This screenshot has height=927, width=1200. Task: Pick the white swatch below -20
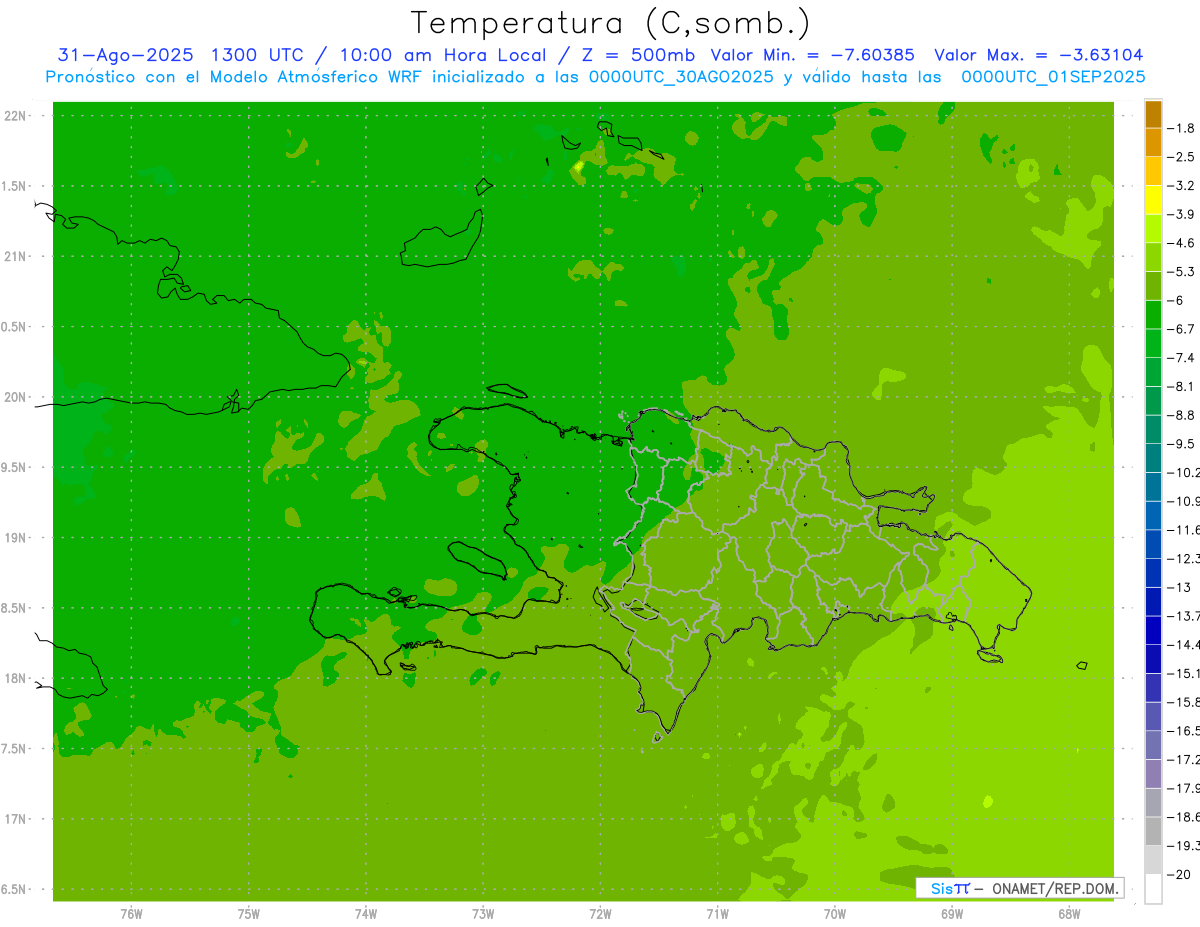pos(1153,889)
